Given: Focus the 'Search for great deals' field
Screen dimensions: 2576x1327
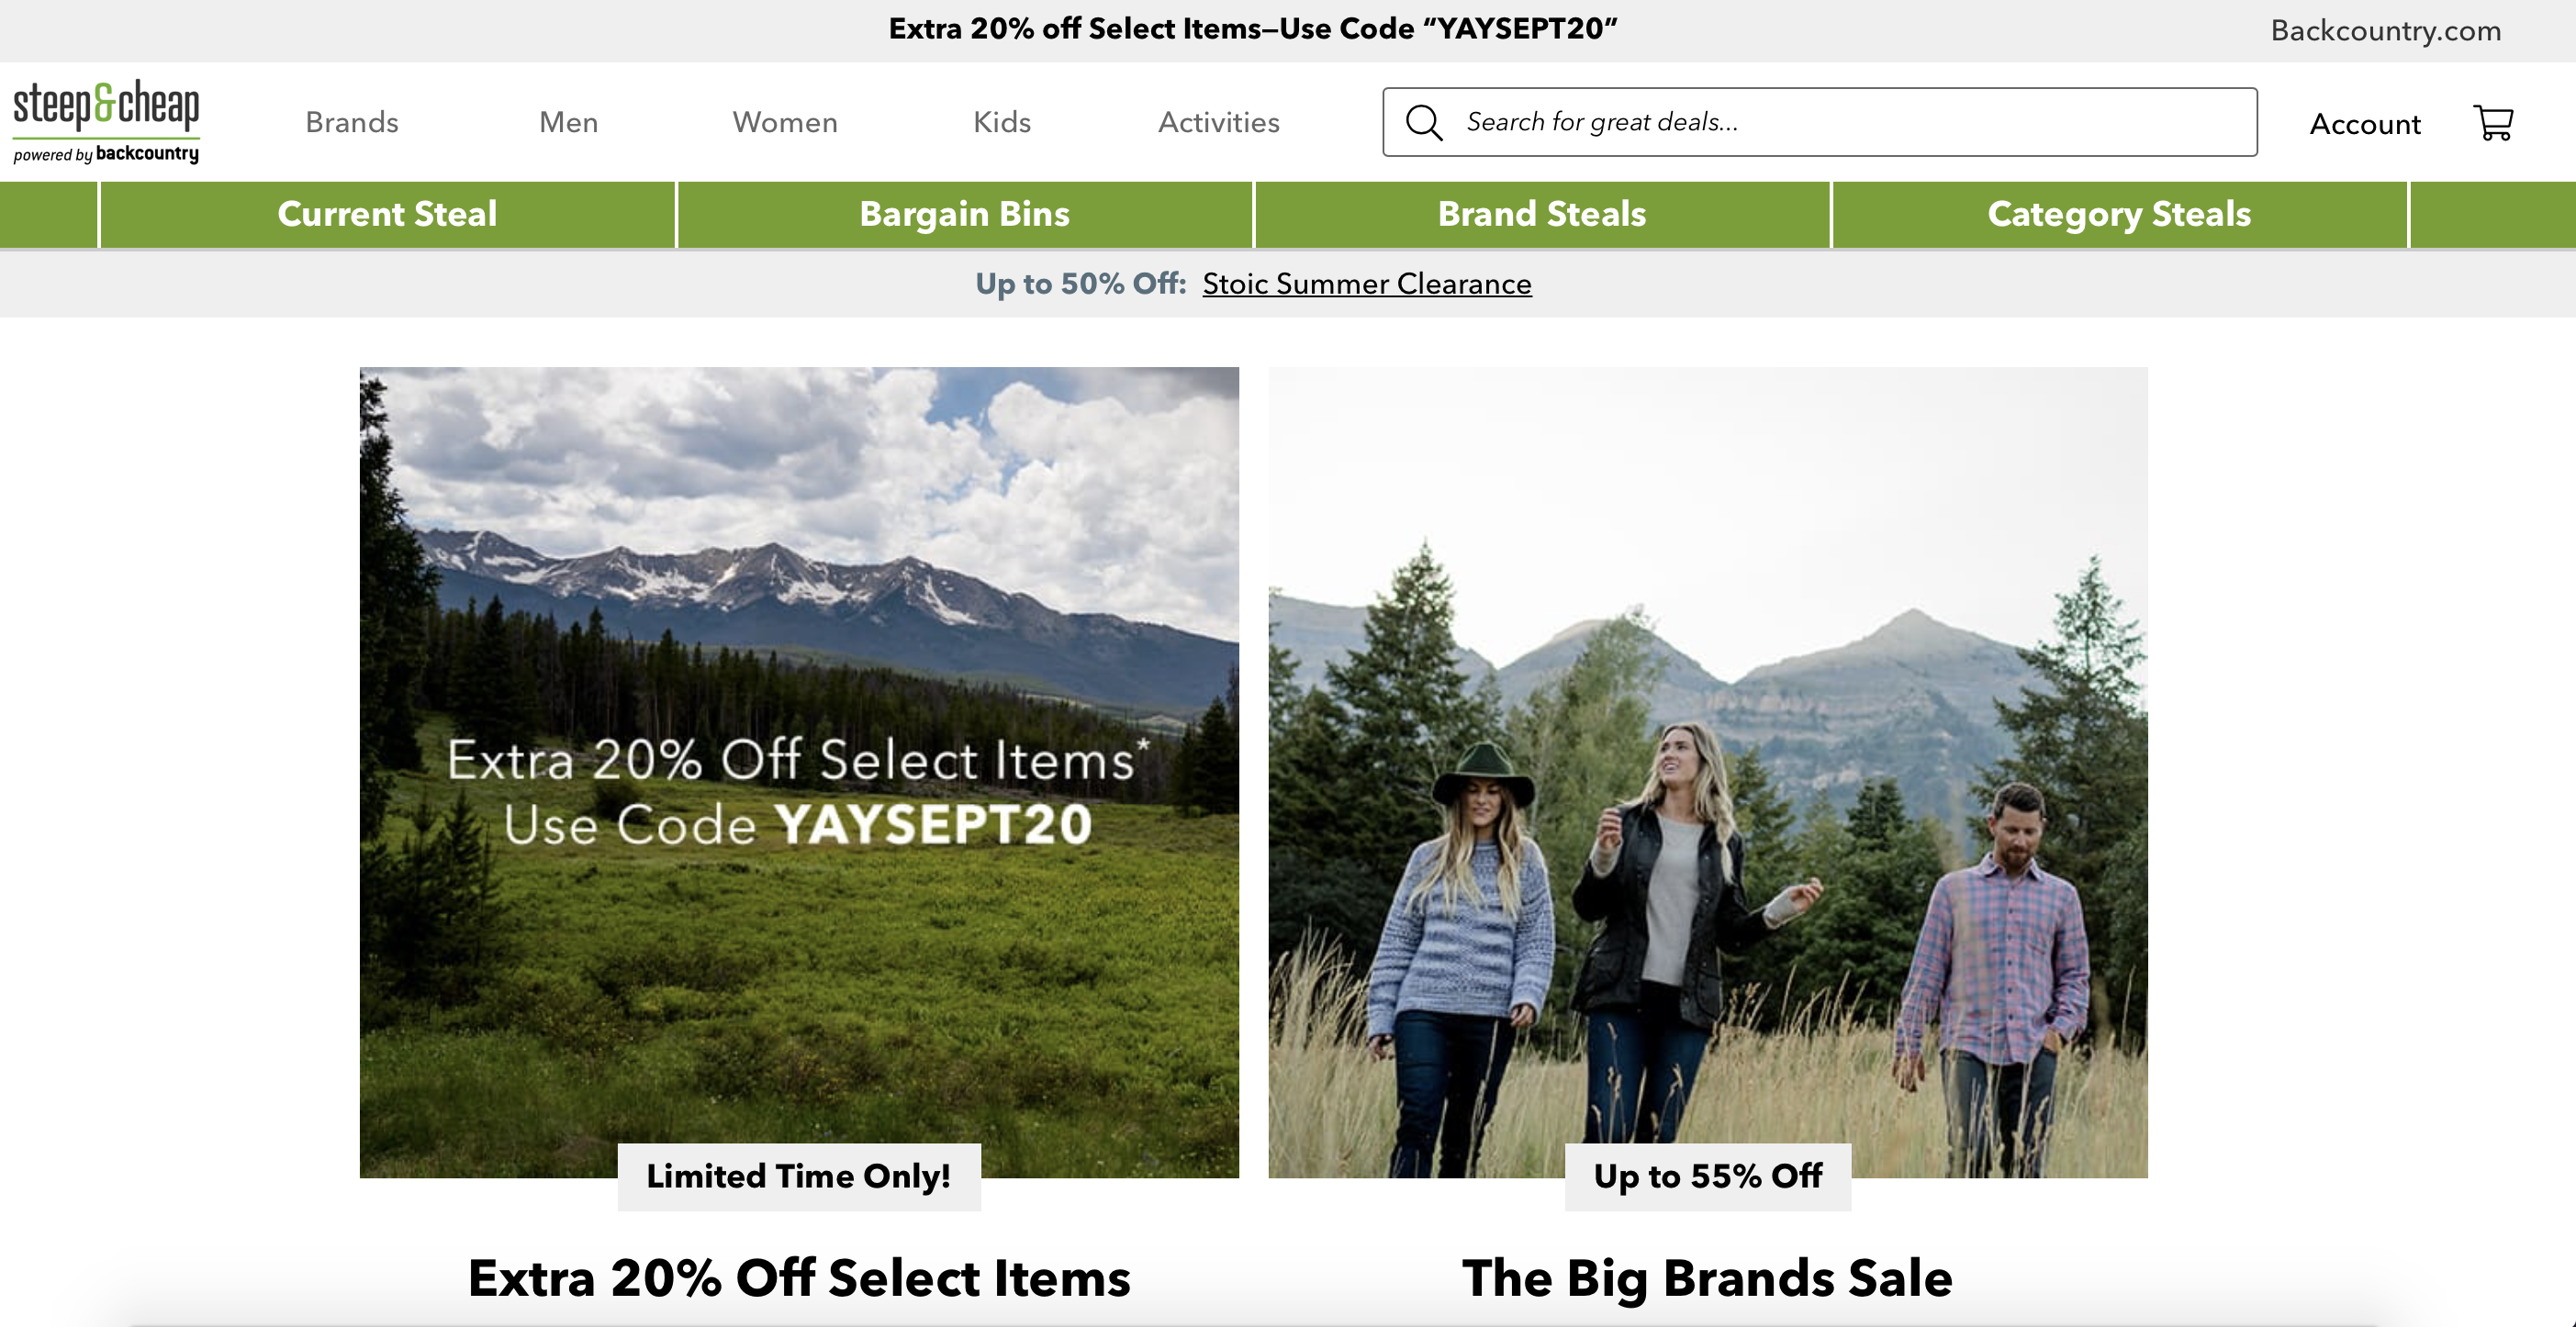Looking at the screenshot, I should coord(1820,122).
